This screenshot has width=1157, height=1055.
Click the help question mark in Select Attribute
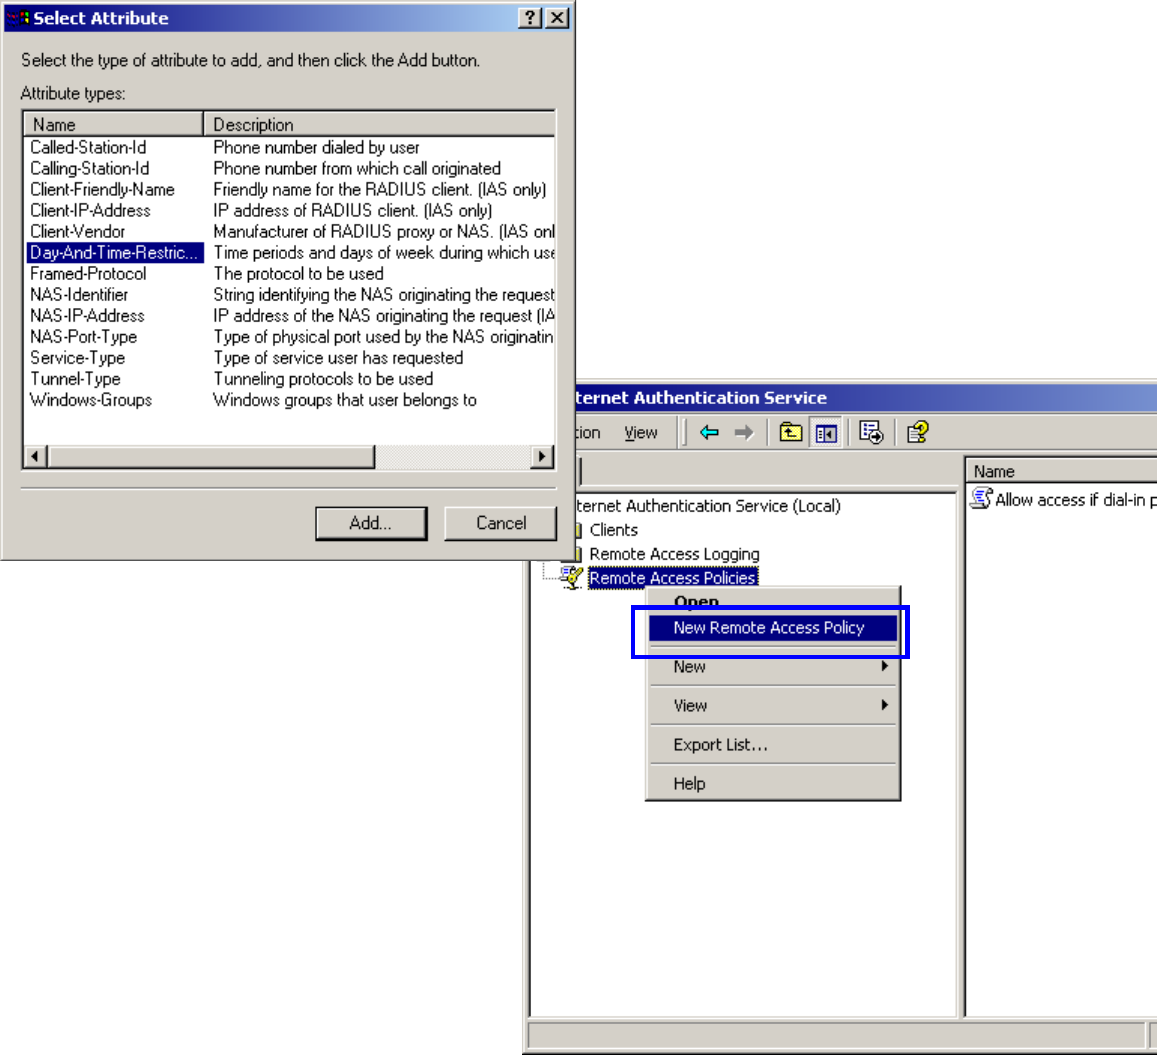point(530,18)
